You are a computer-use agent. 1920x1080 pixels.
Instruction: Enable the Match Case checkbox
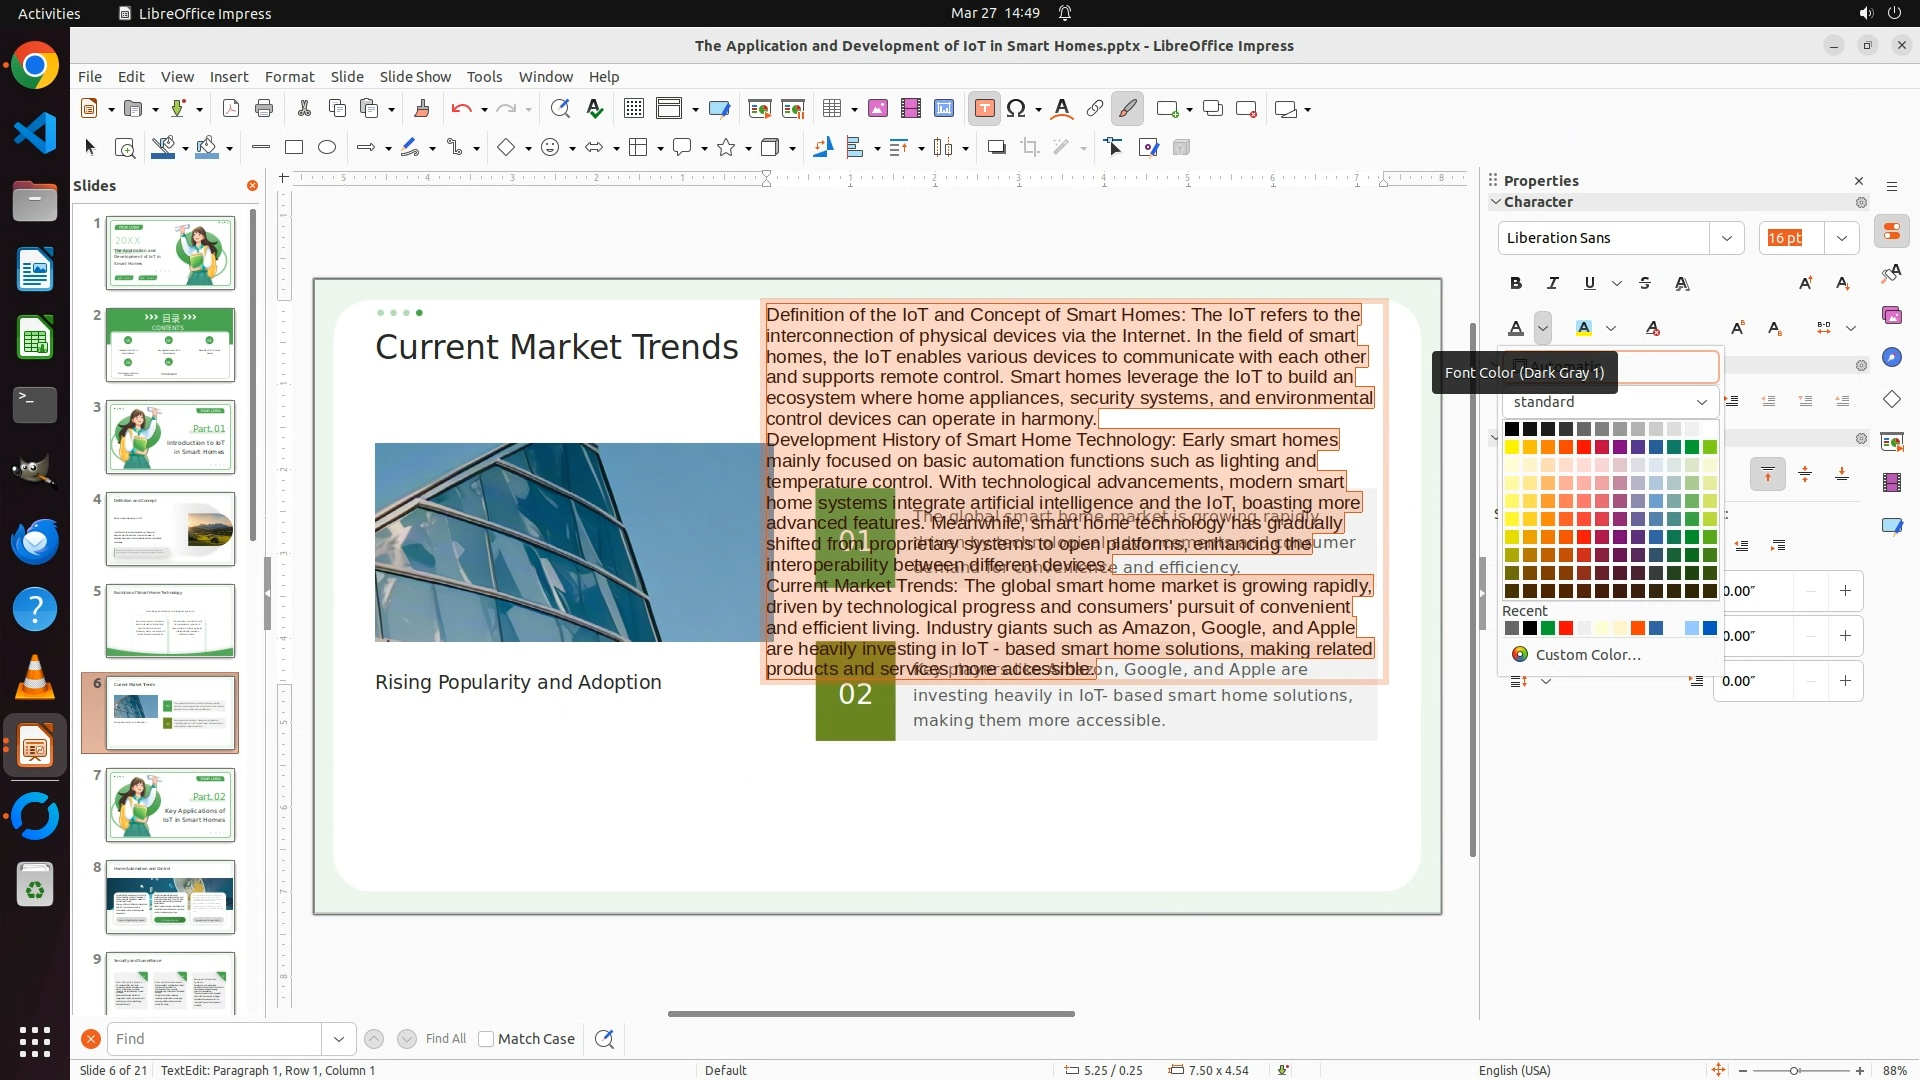(x=486, y=1039)
